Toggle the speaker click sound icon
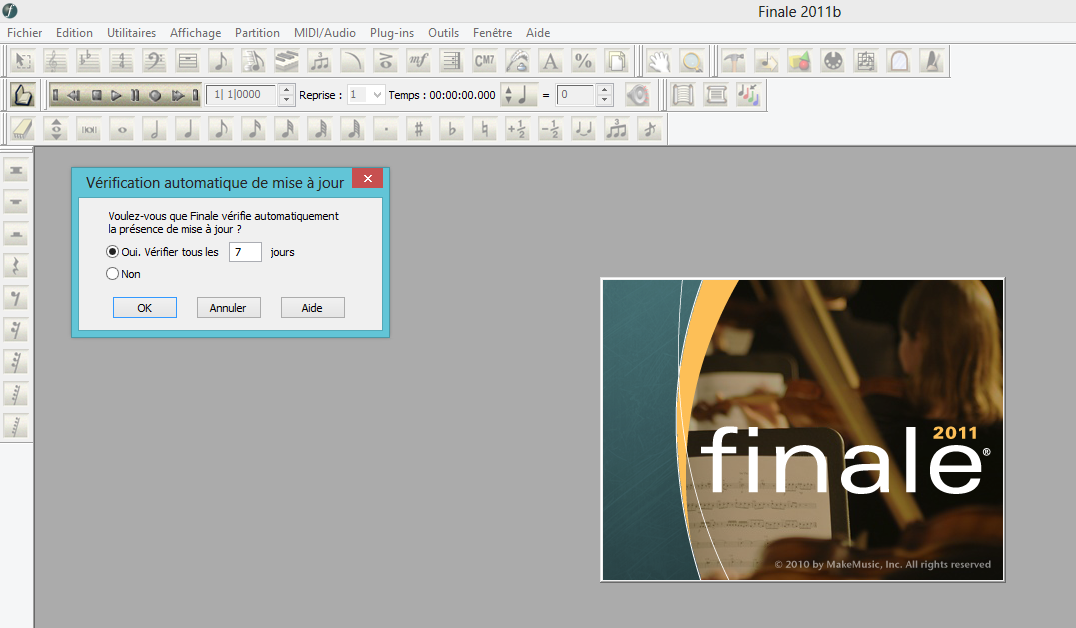Image resolution: width=1076 pixels, height=628 pixels. [x=638, y=95]
